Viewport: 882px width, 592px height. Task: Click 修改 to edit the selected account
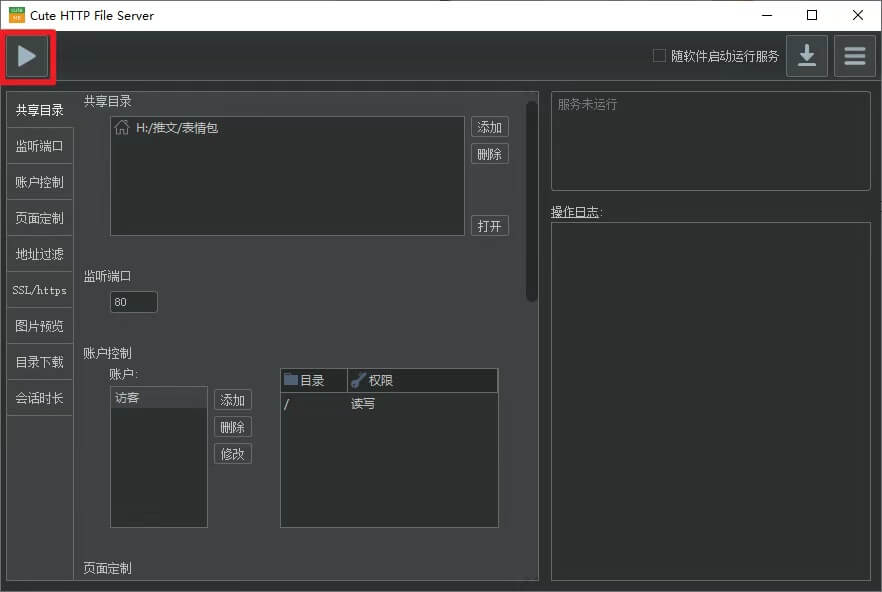[232, 453]
